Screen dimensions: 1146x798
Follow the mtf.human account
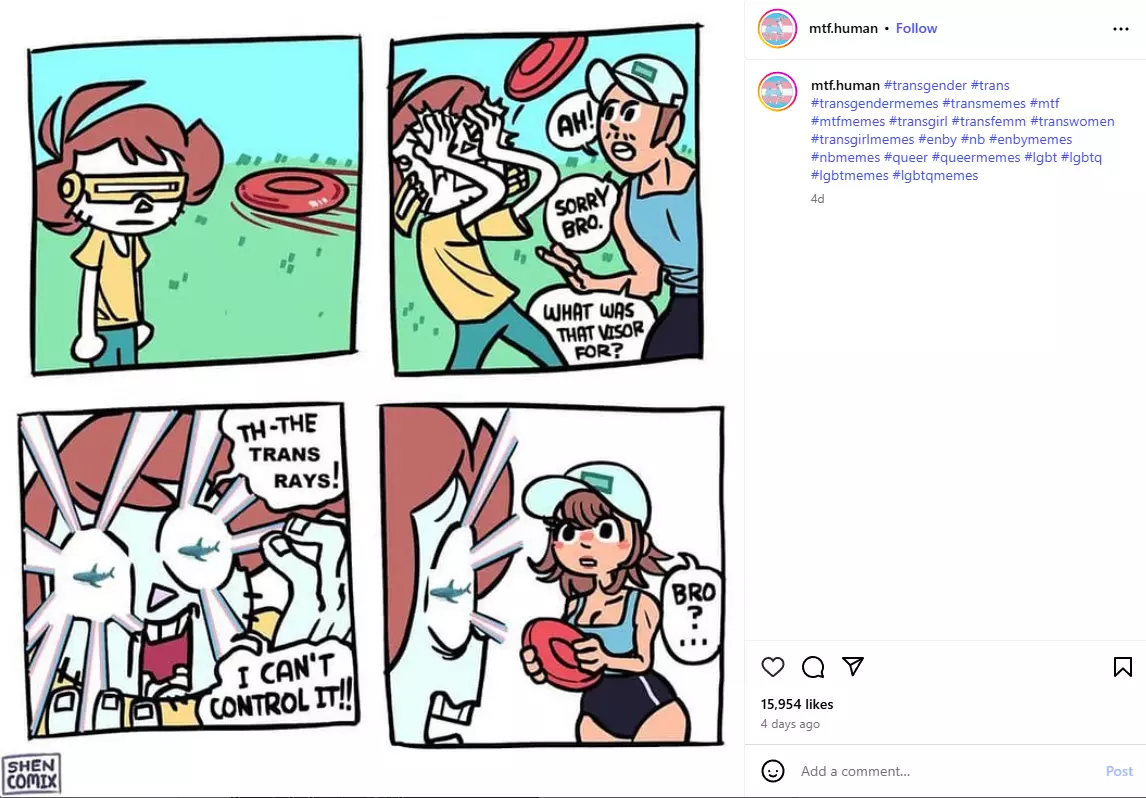(916, 28)
